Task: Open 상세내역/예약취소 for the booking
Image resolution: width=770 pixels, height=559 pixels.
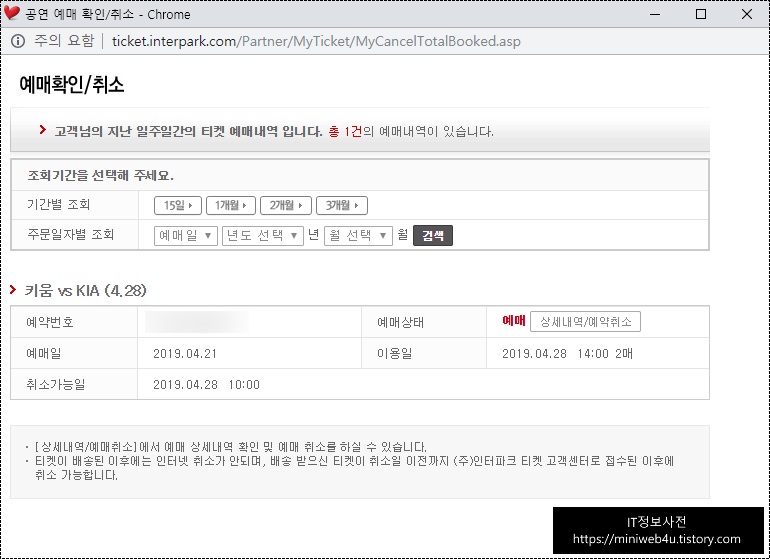Action: click(585, 322)
